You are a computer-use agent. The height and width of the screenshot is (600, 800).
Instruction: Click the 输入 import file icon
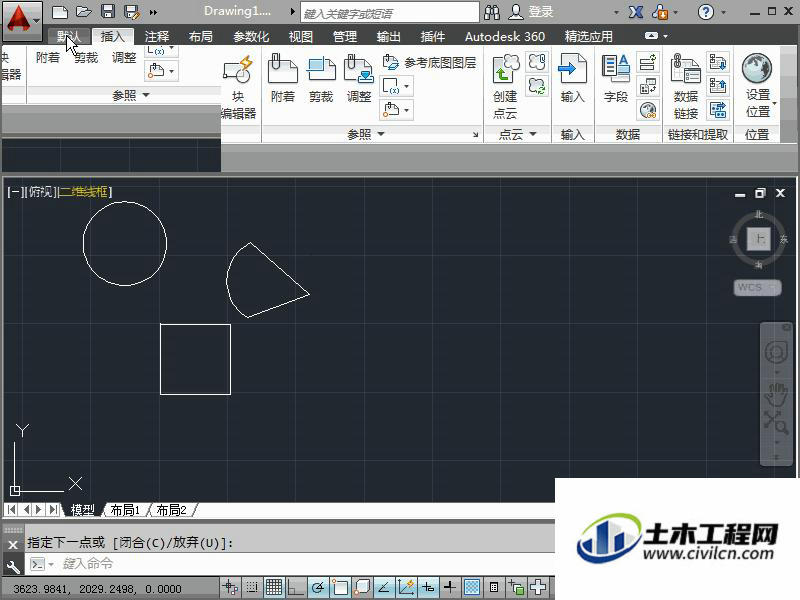(572, 78)
